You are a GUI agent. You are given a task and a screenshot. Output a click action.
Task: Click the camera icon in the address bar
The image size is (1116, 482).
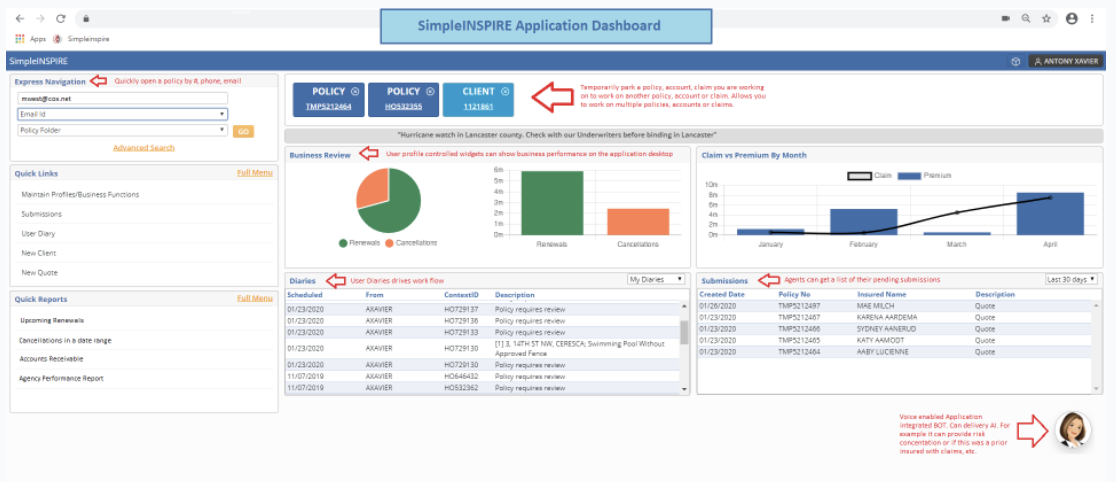coord(1006,19)
